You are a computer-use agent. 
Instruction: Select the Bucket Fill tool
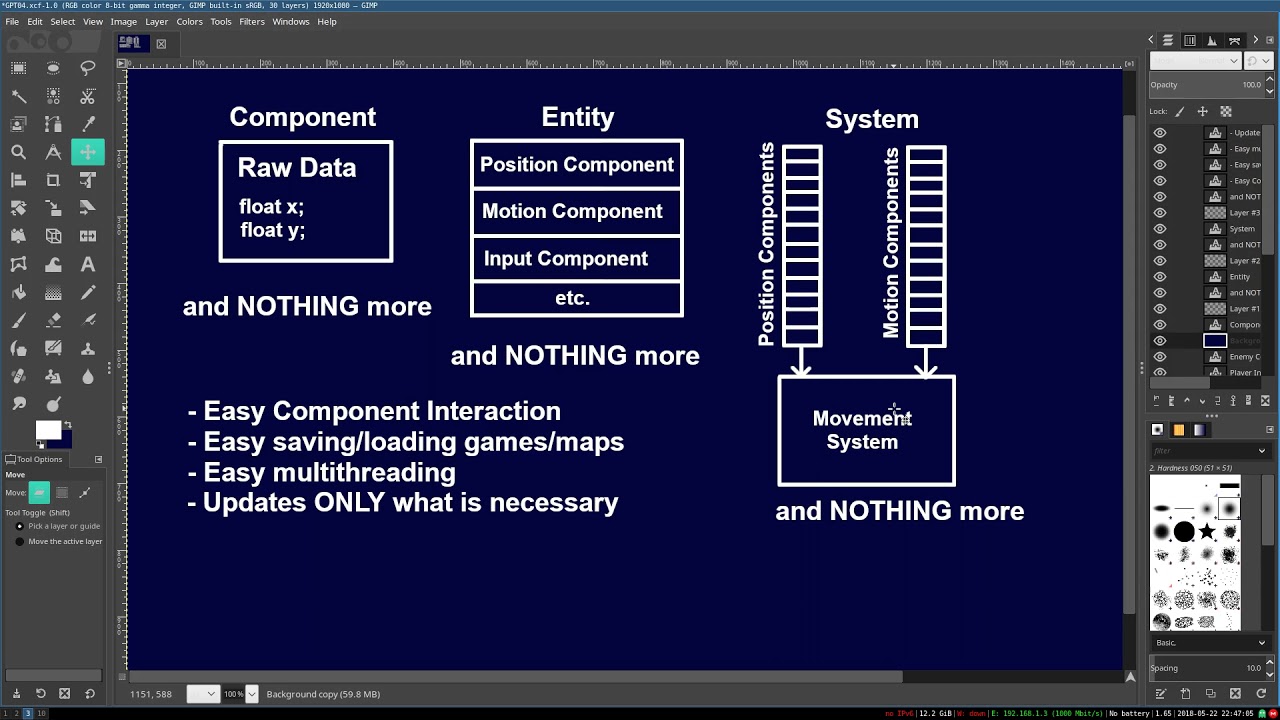click(18, 292)
